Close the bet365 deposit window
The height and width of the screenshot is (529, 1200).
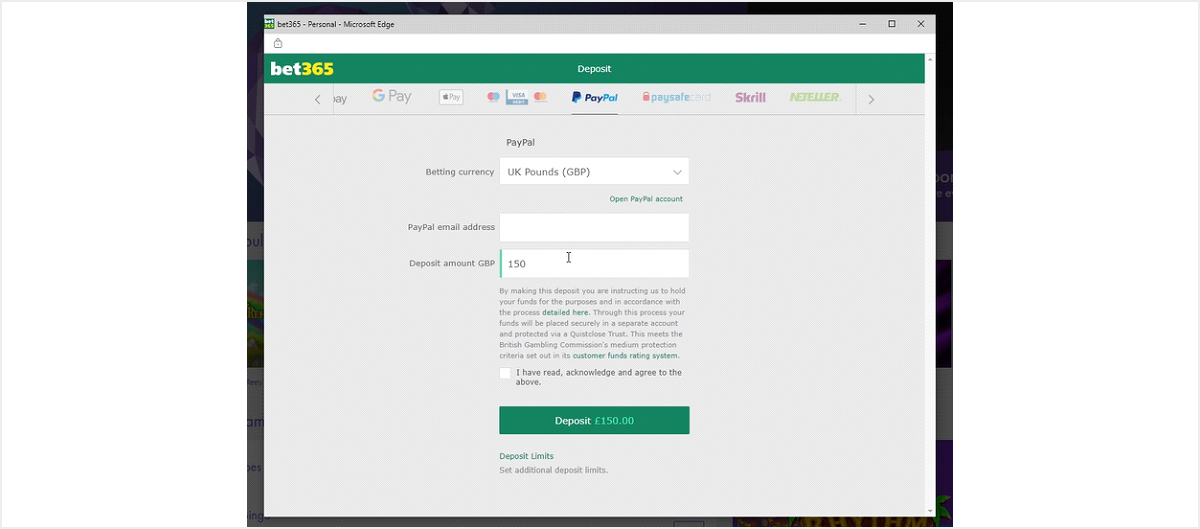tap(921, 24)
